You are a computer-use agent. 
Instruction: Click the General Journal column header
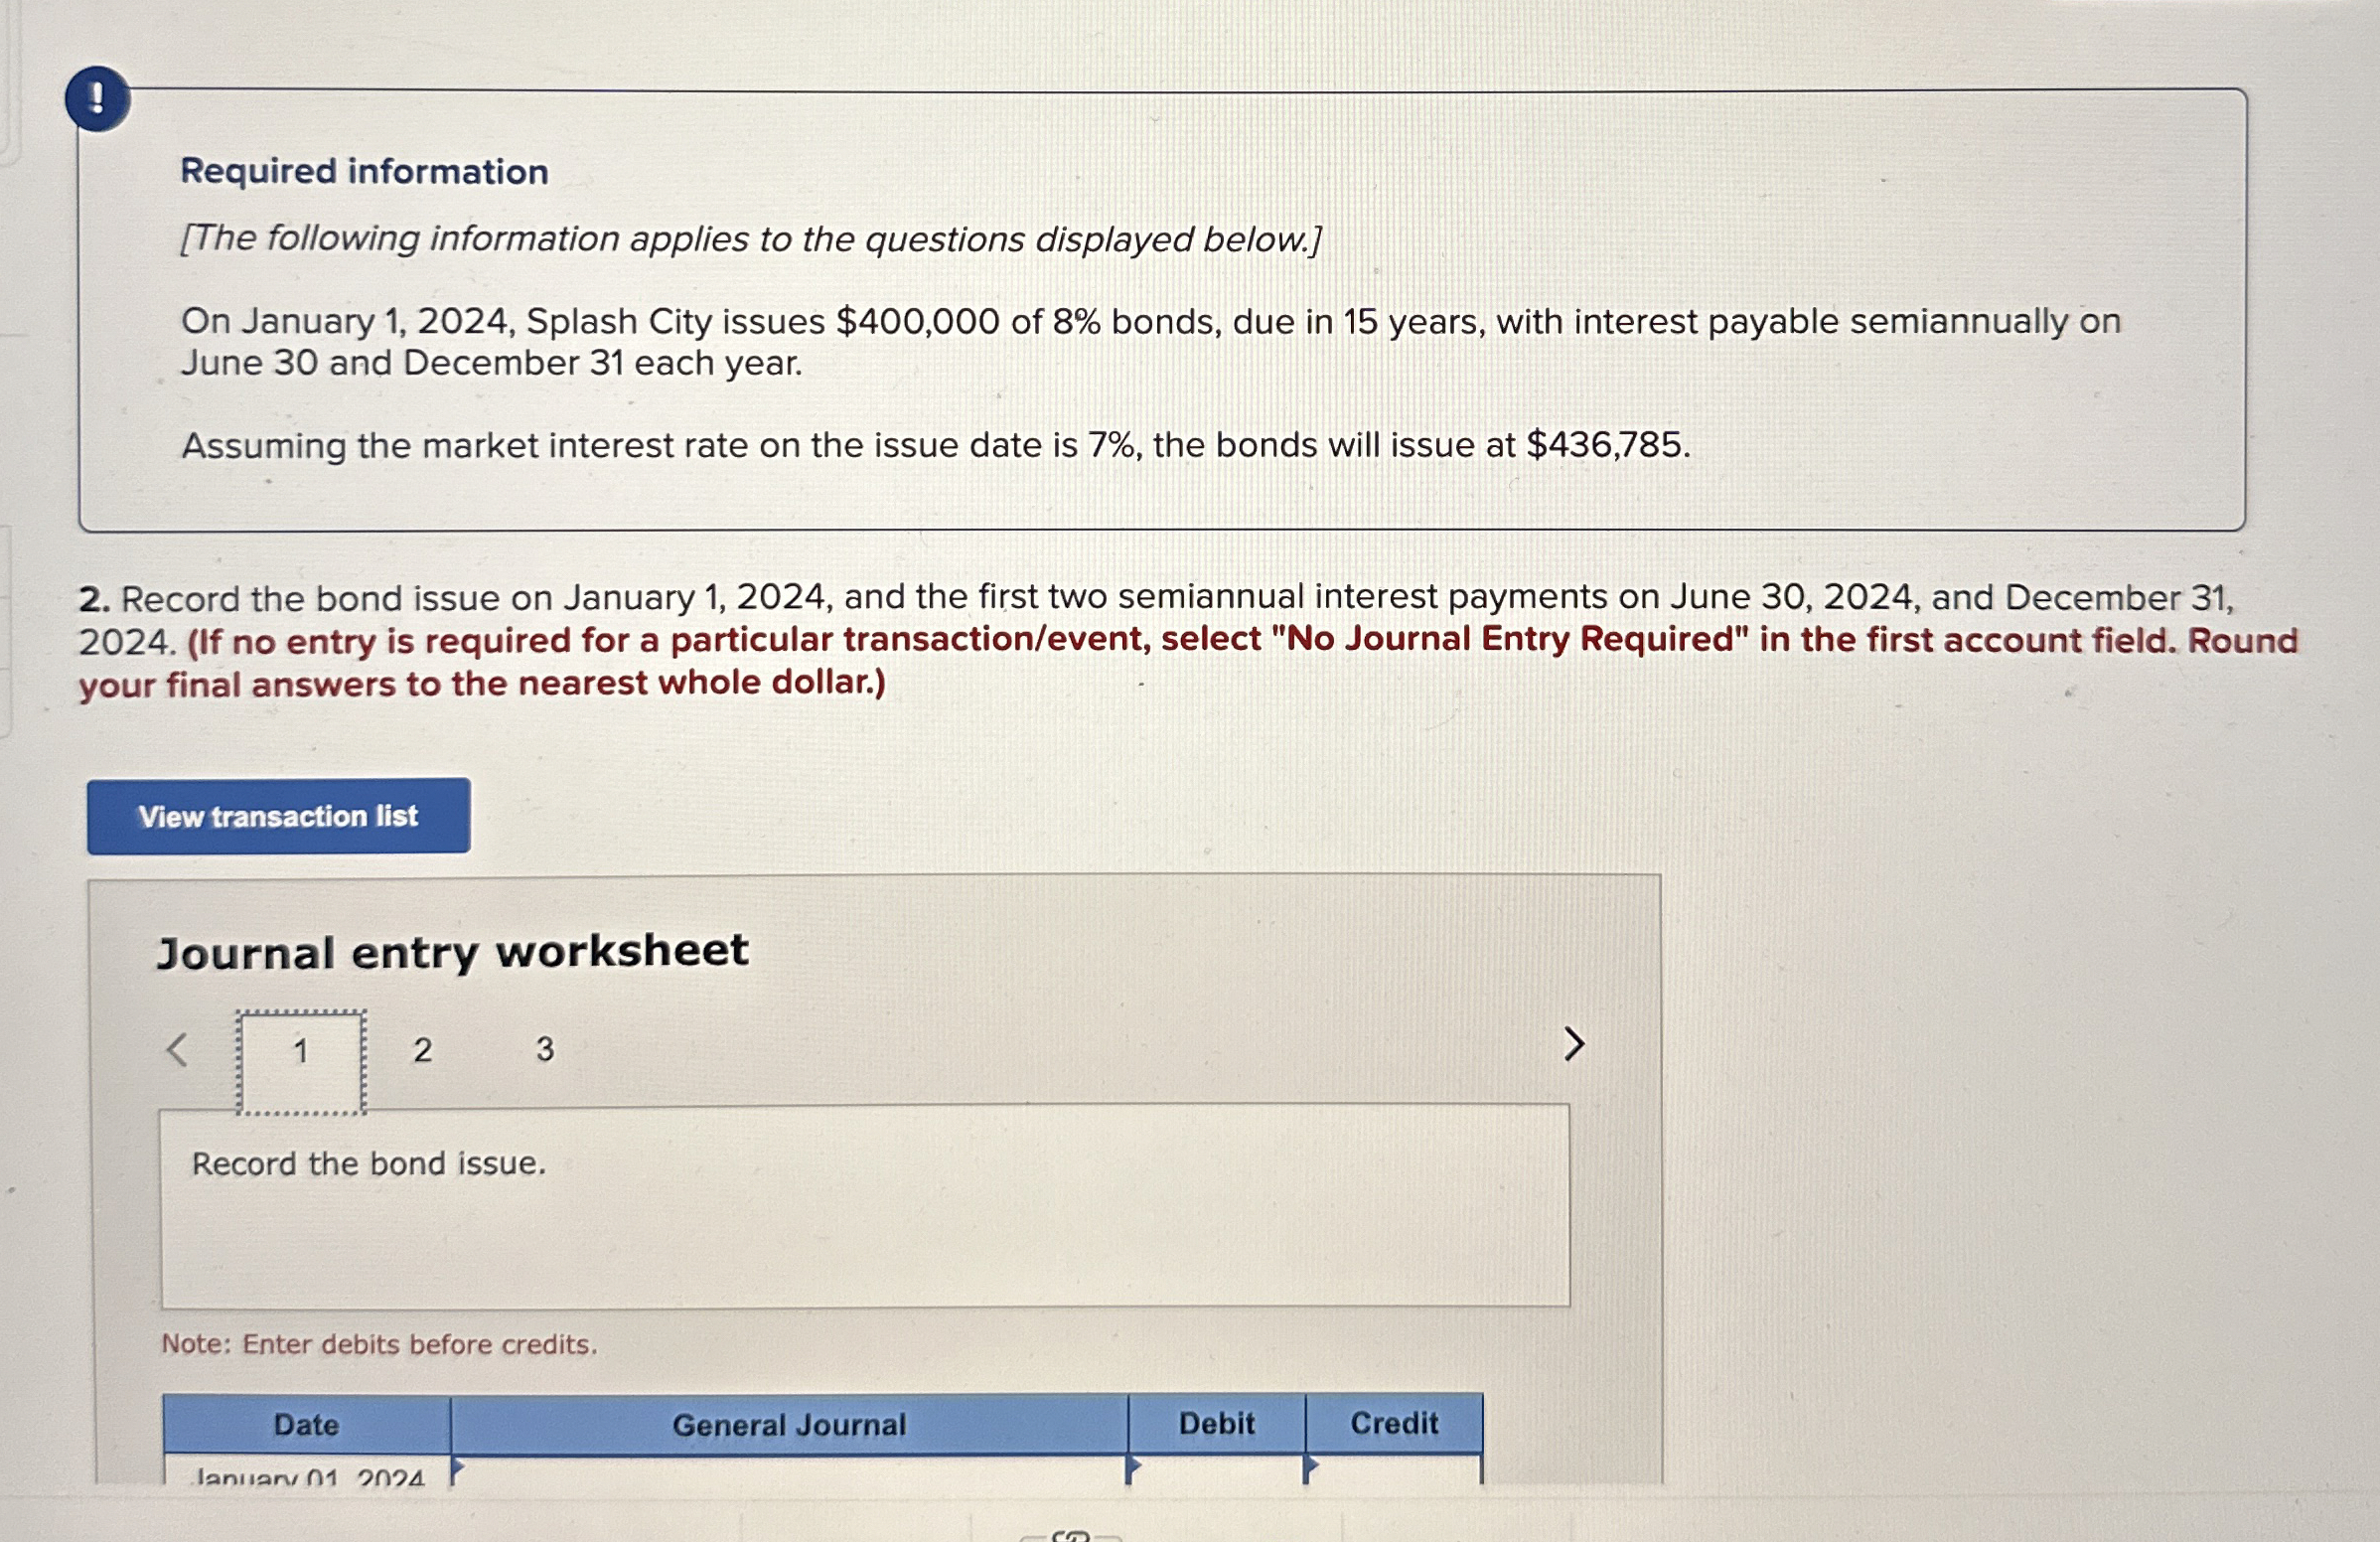point(788,1425)
